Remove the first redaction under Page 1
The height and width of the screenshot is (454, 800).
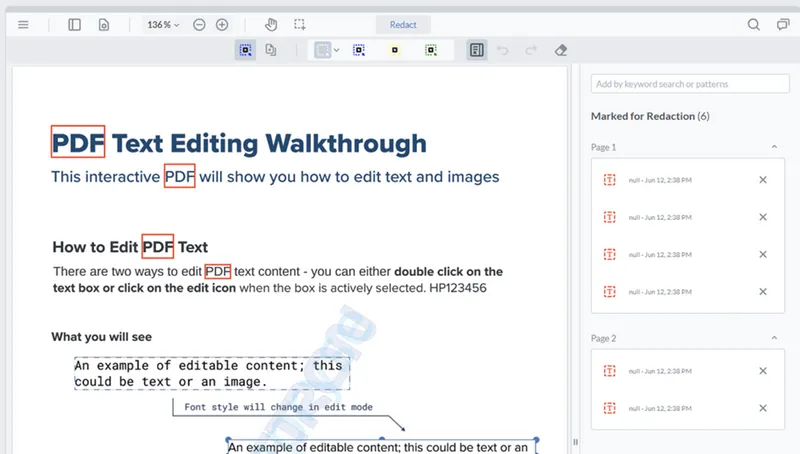pyautogui.click(x=763, y=180)
